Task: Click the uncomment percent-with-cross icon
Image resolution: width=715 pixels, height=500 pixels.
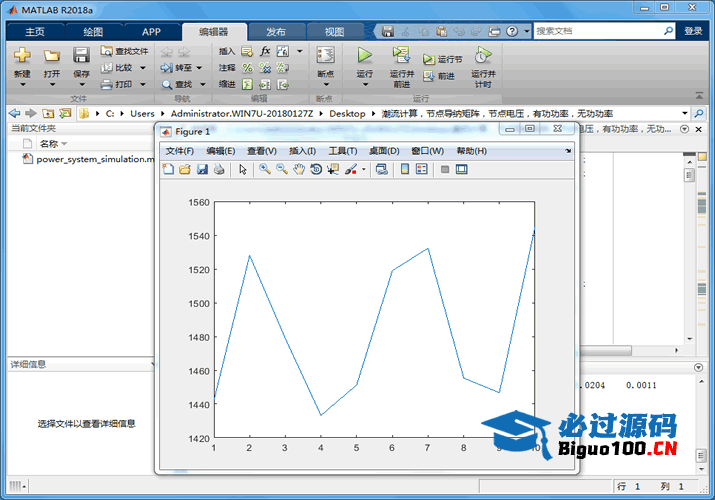Action: (265, 68)
